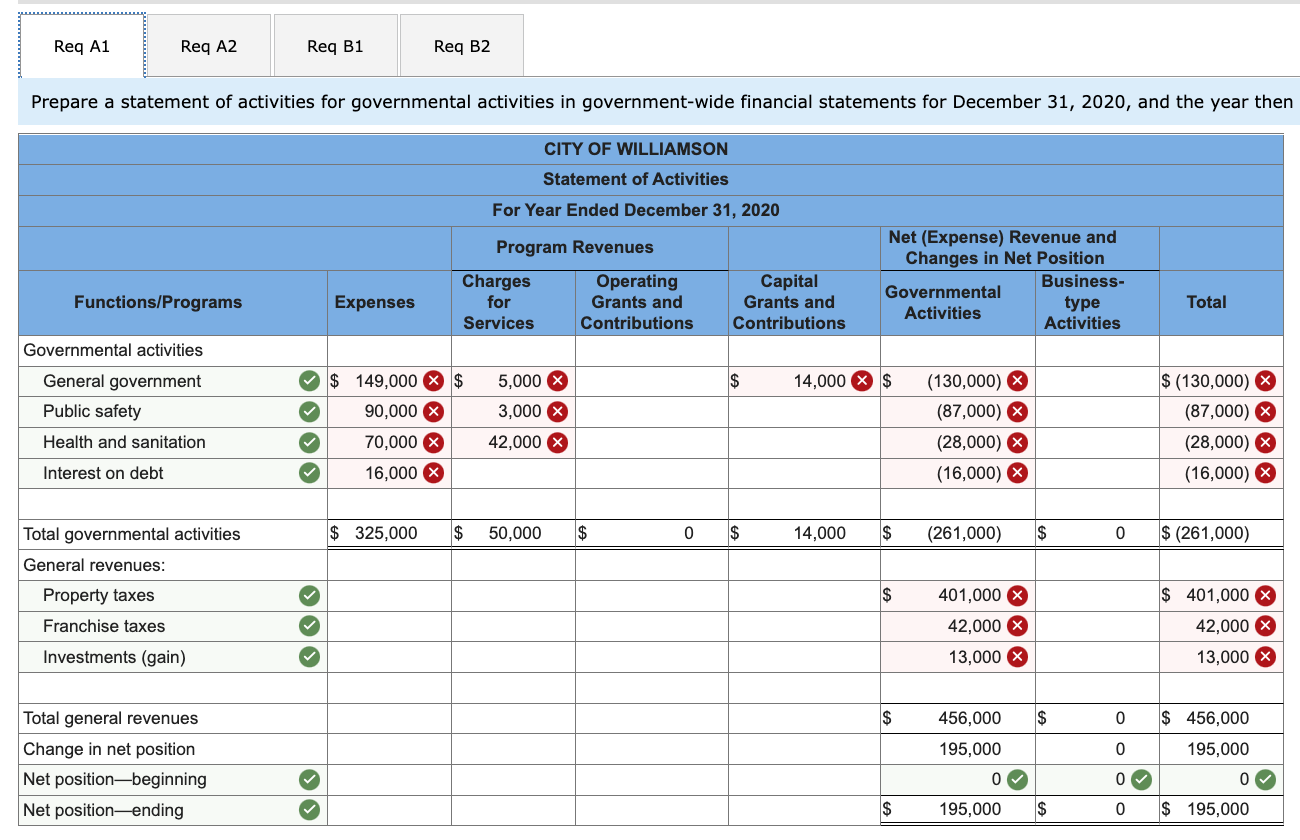The height and width of the screenshot is (840, 1300).
Task: Go to the Req B2 tab
Action: 462,46
